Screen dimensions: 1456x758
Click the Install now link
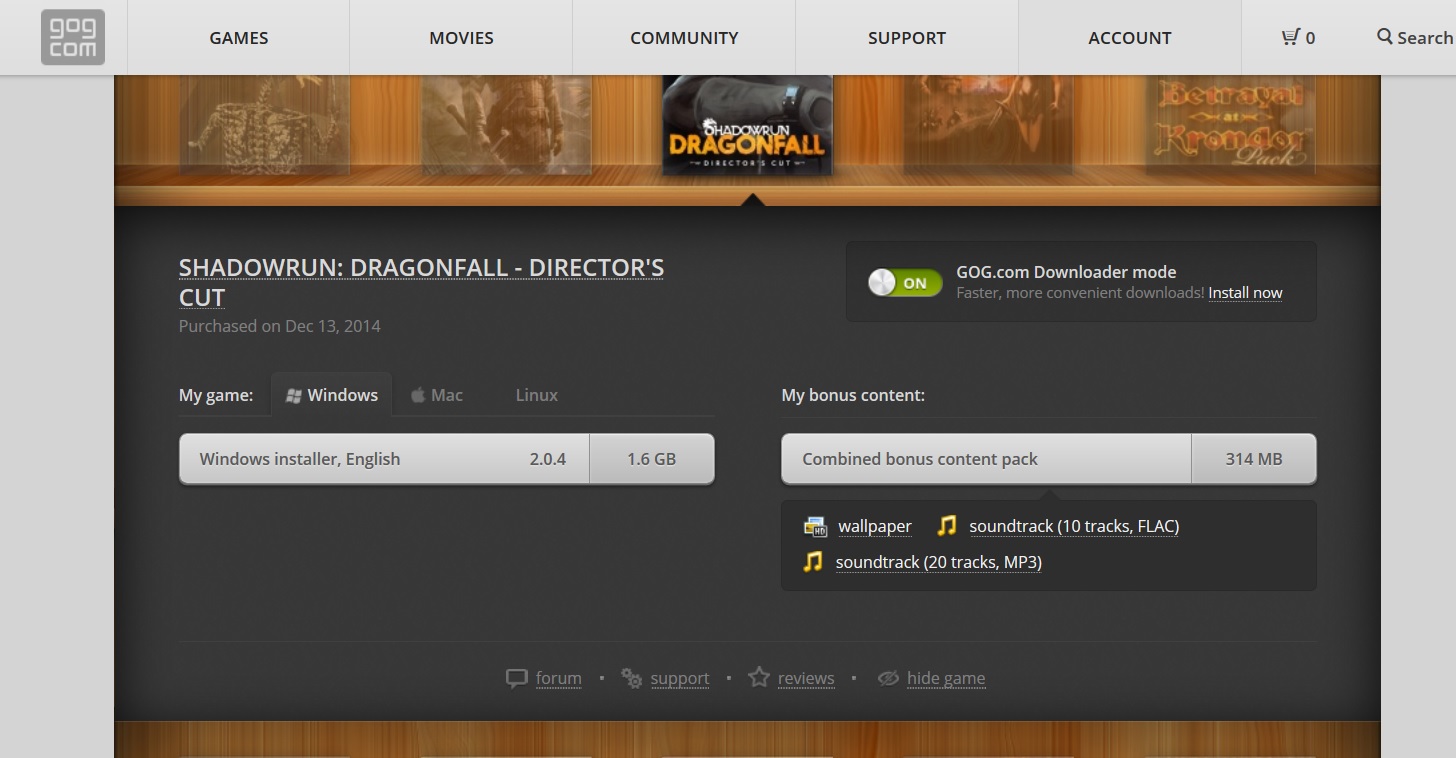click(1245, 293)
